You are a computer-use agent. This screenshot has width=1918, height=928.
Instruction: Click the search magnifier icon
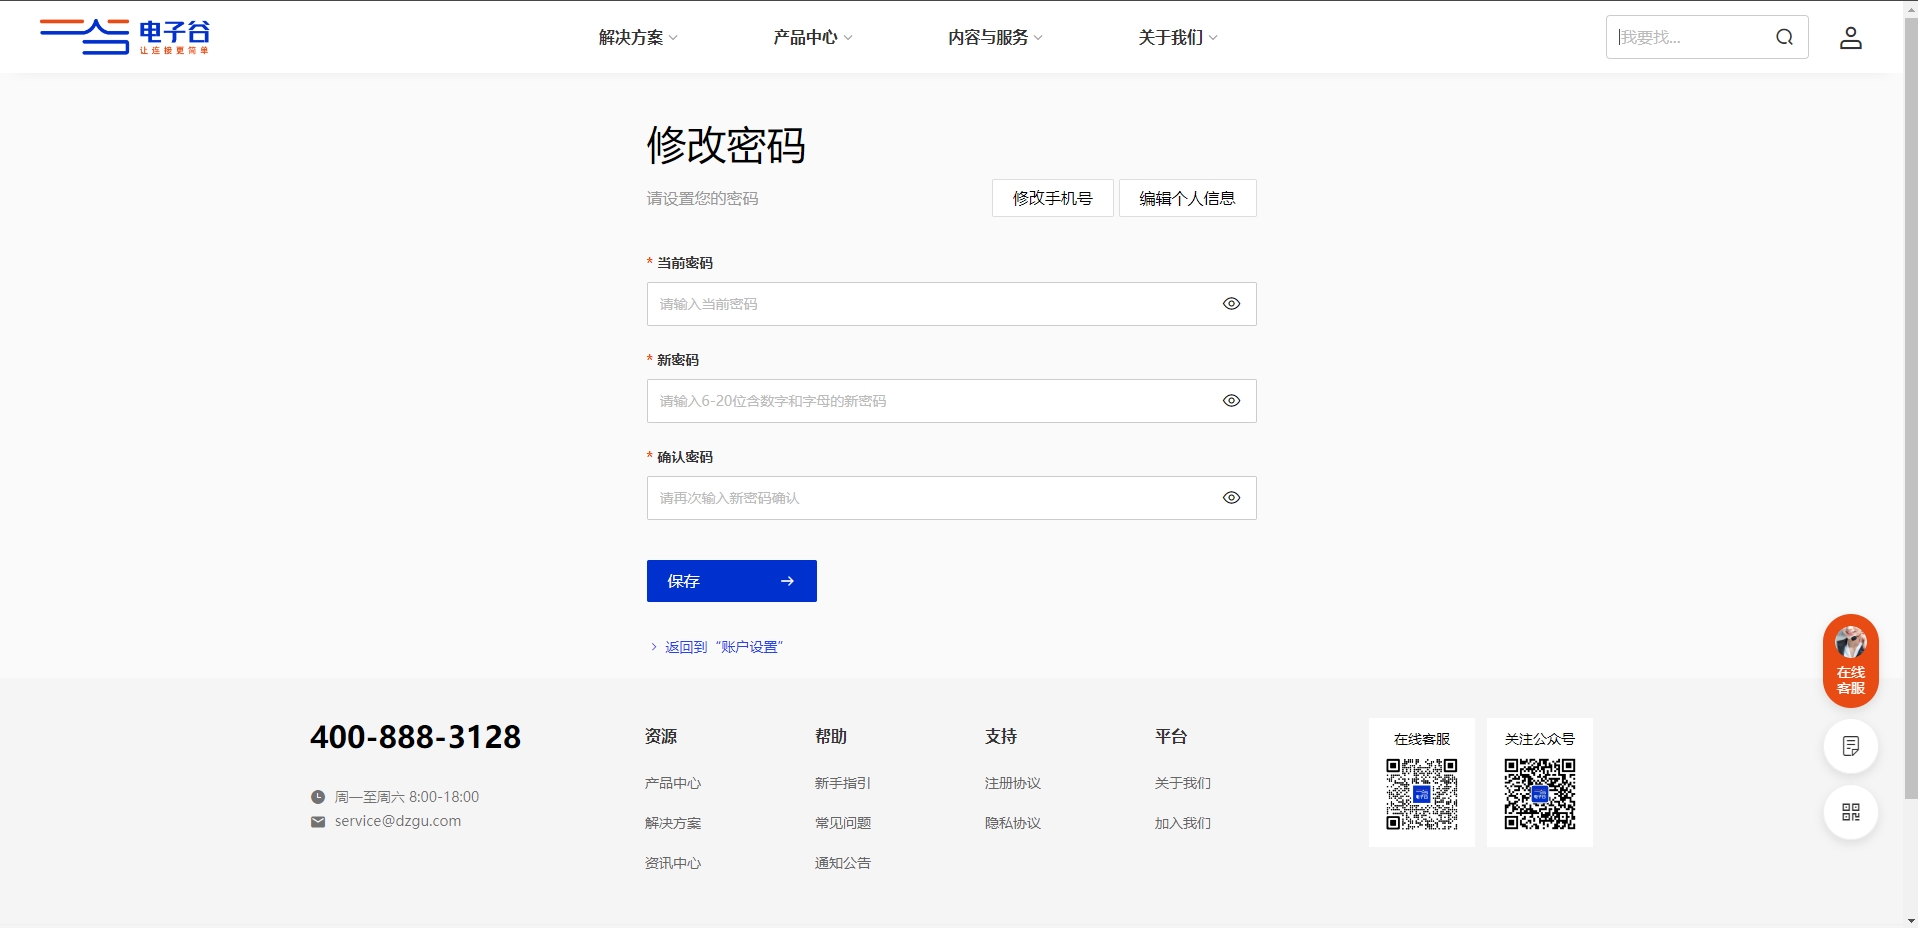tap(1784, 37)
